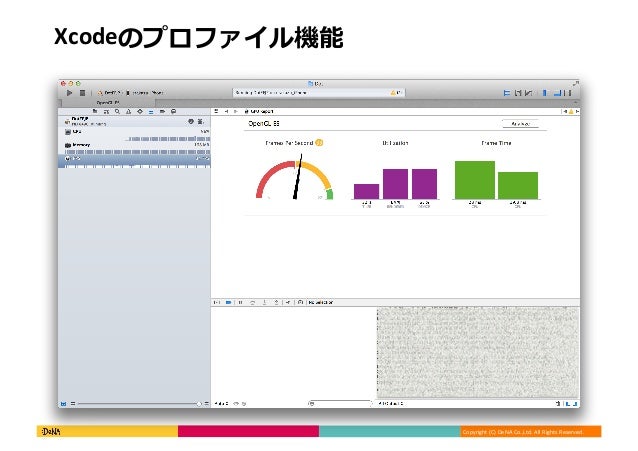Screen dimensions: 638x451
Task: Select the highlighted FPS gauge row
Action: [x=134, y=161]
